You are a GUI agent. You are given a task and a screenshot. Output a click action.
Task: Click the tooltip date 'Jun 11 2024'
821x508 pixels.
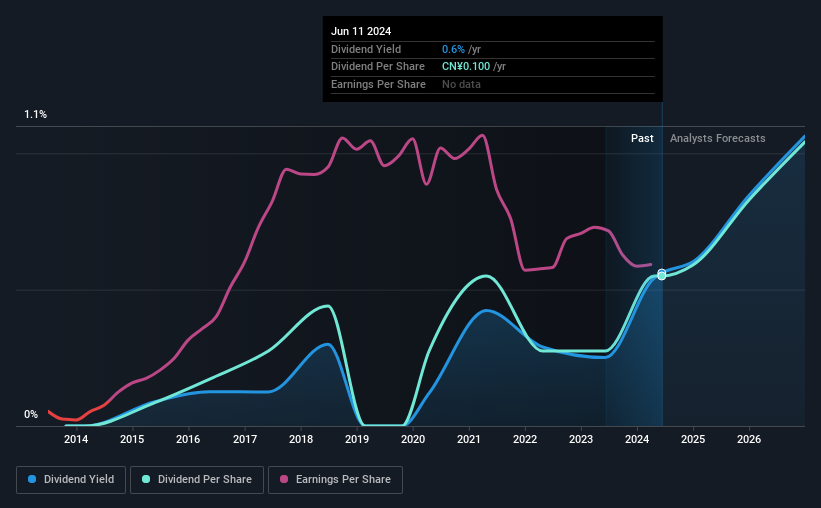361,31
